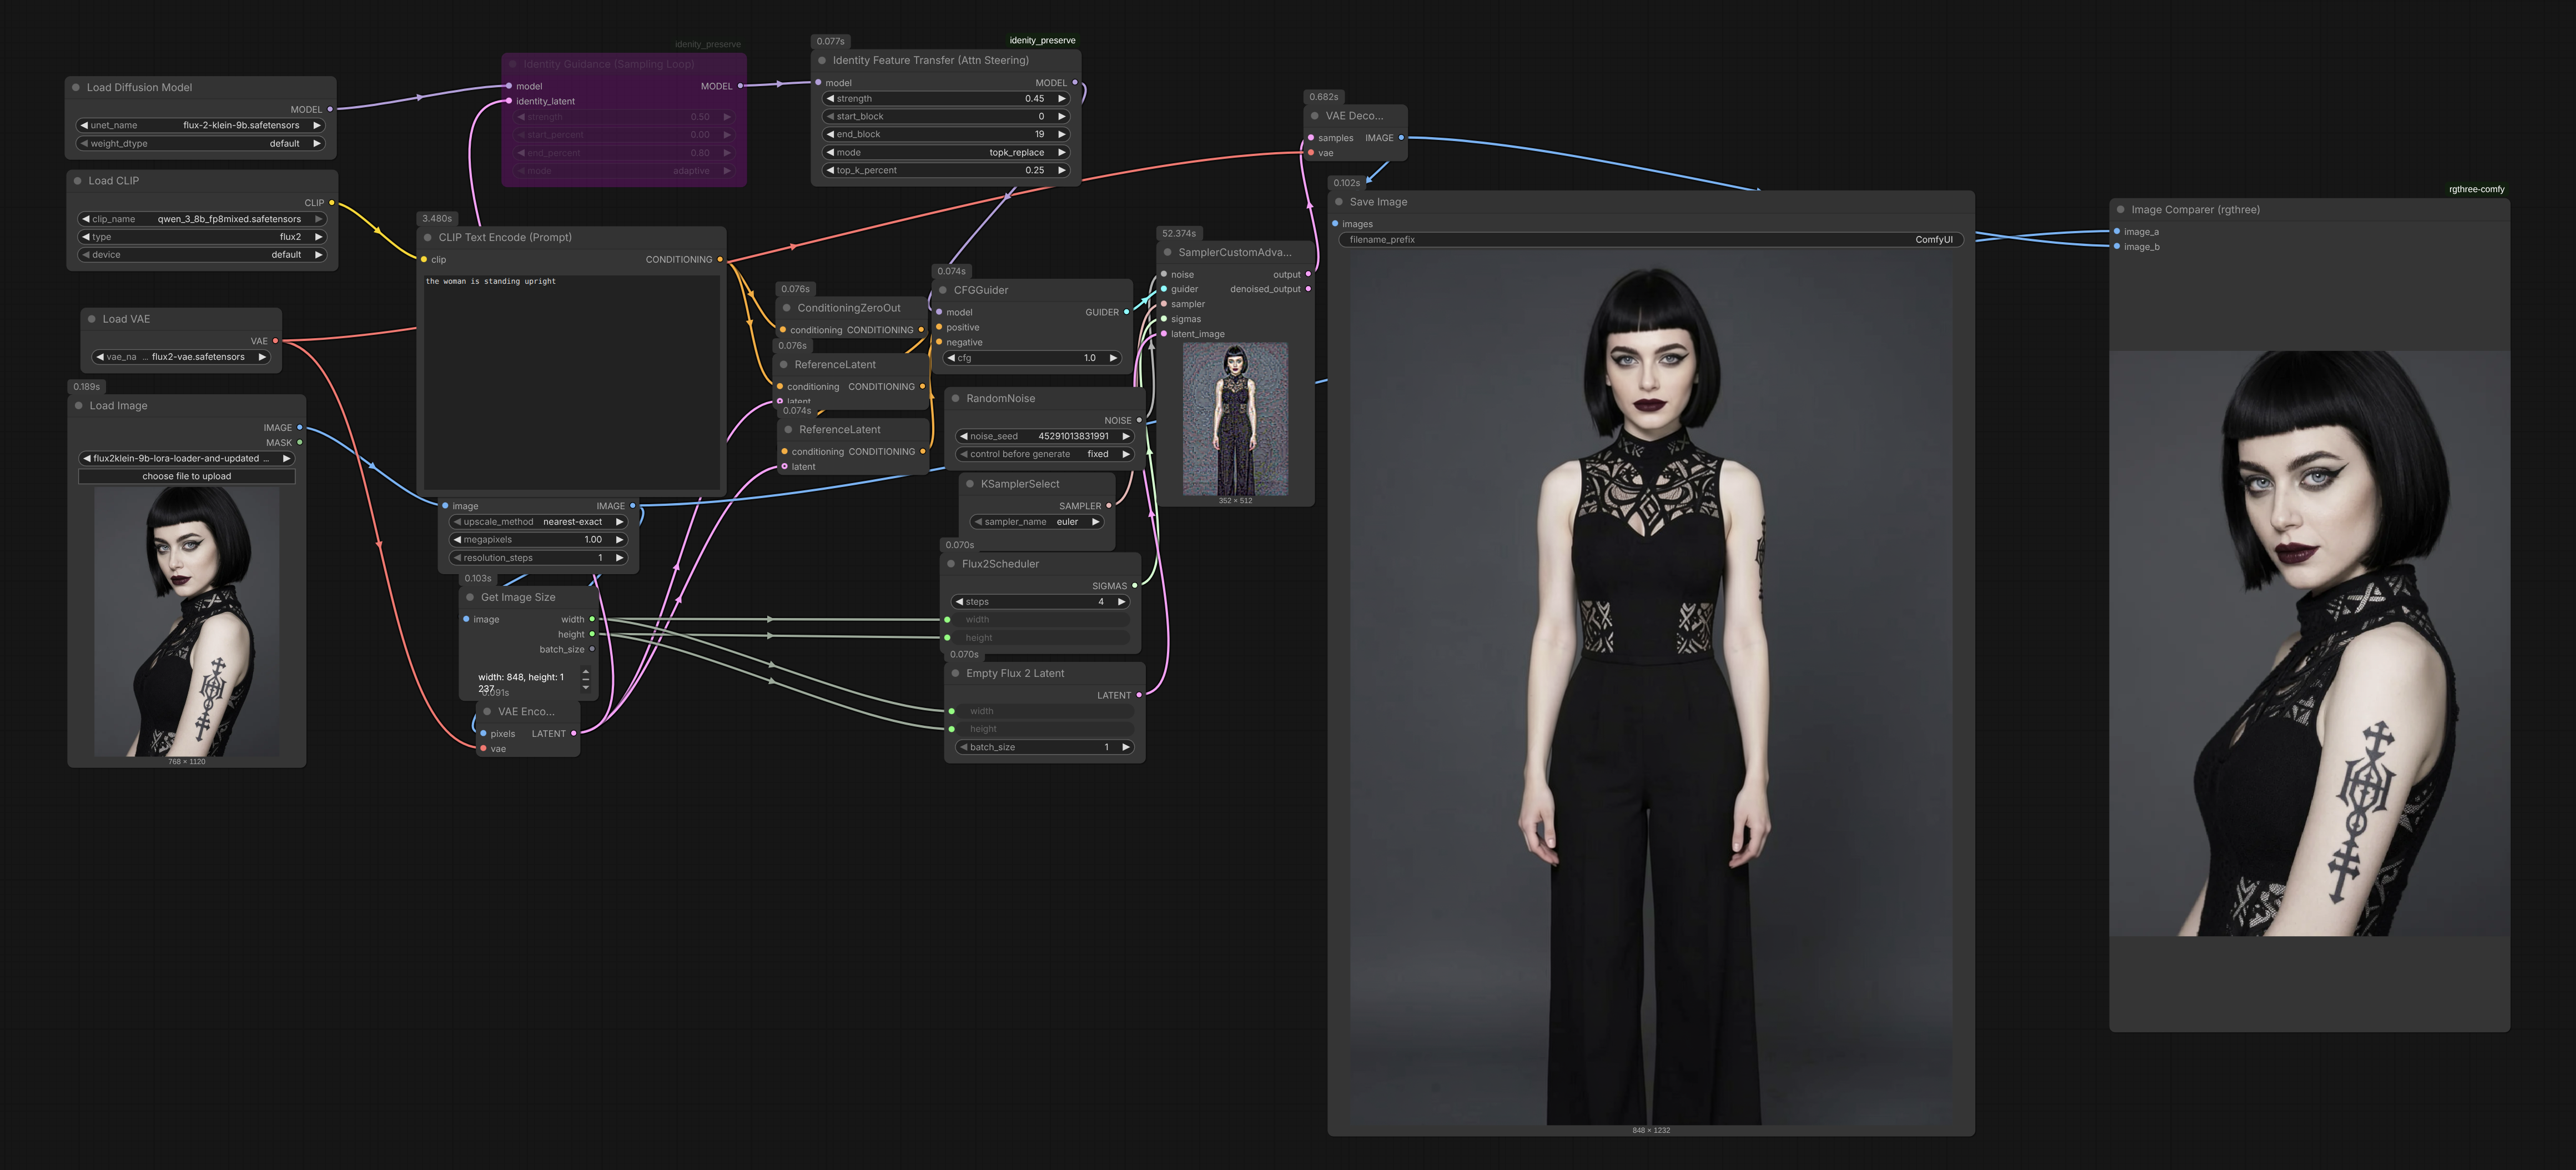Click the SIGMAS output socket on Flux2Scheduler

1135,586
